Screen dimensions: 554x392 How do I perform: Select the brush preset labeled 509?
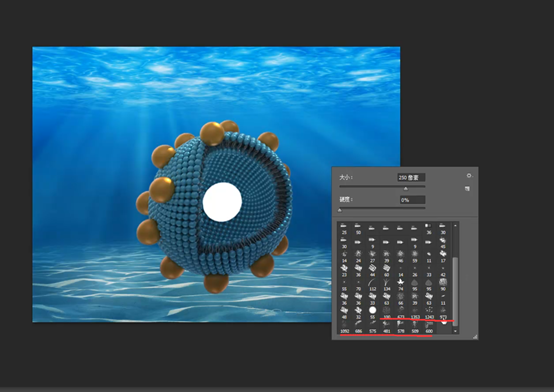point(415,327)
